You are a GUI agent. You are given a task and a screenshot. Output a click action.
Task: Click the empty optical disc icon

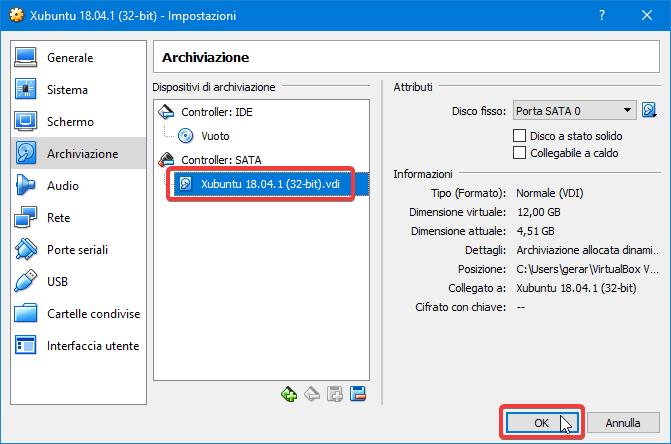coord(185,136)
